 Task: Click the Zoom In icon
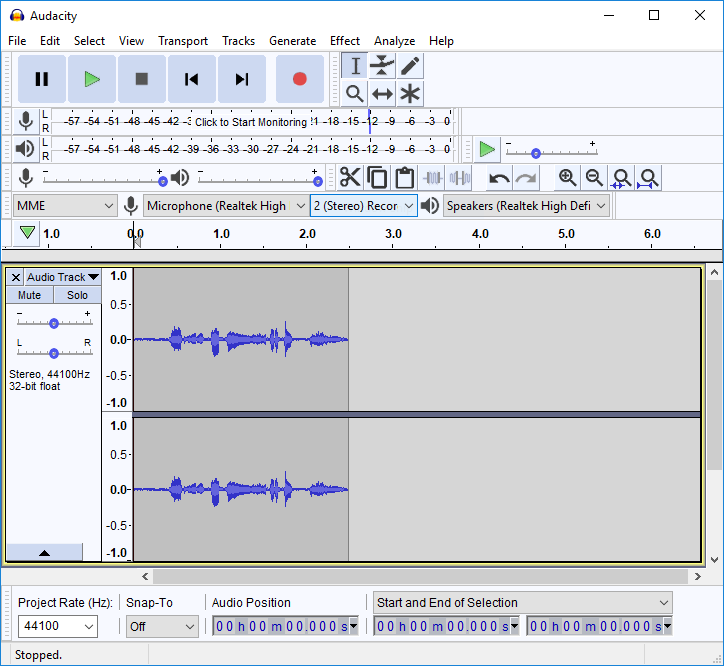567,178
